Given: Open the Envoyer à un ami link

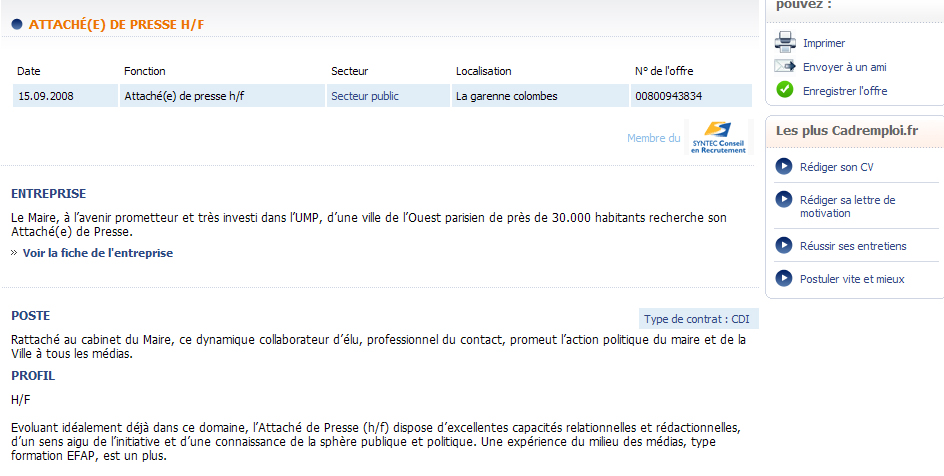Looking at the screenshot, I should tap(845, 67).
